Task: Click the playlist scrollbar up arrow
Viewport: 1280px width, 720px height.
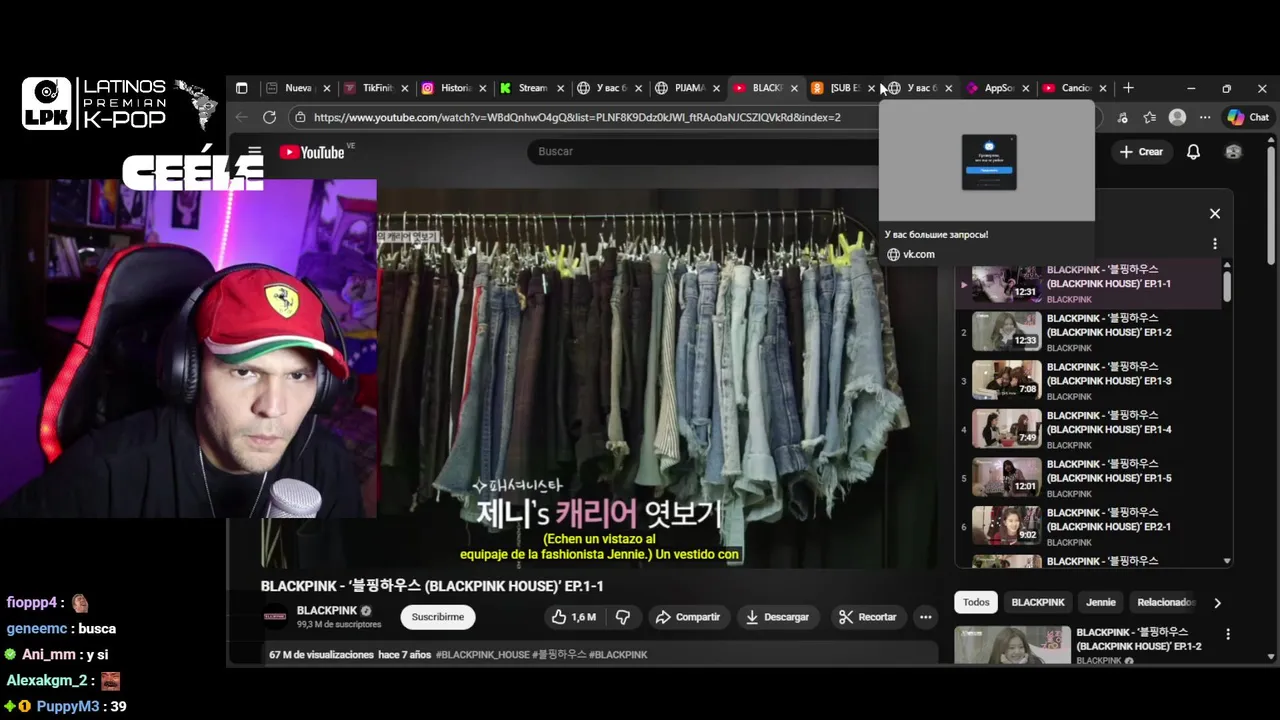Action: (1227, 265)
